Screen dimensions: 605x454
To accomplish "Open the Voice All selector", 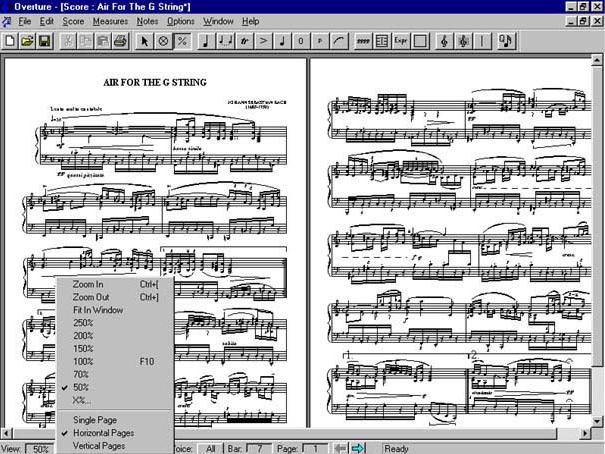I will pos(211,449).
